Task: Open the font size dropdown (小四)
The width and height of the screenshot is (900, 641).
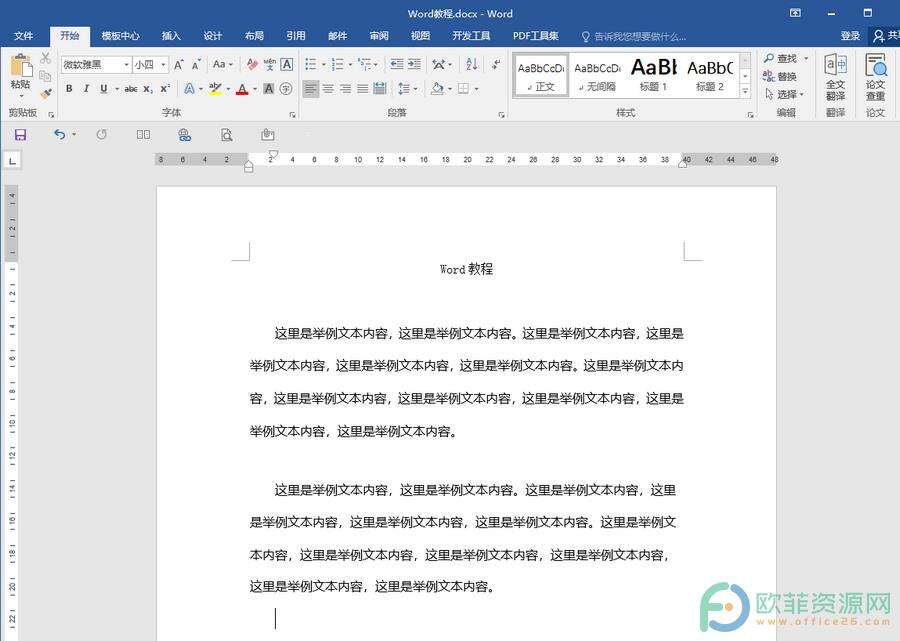Action: click(x=164, y=65)
